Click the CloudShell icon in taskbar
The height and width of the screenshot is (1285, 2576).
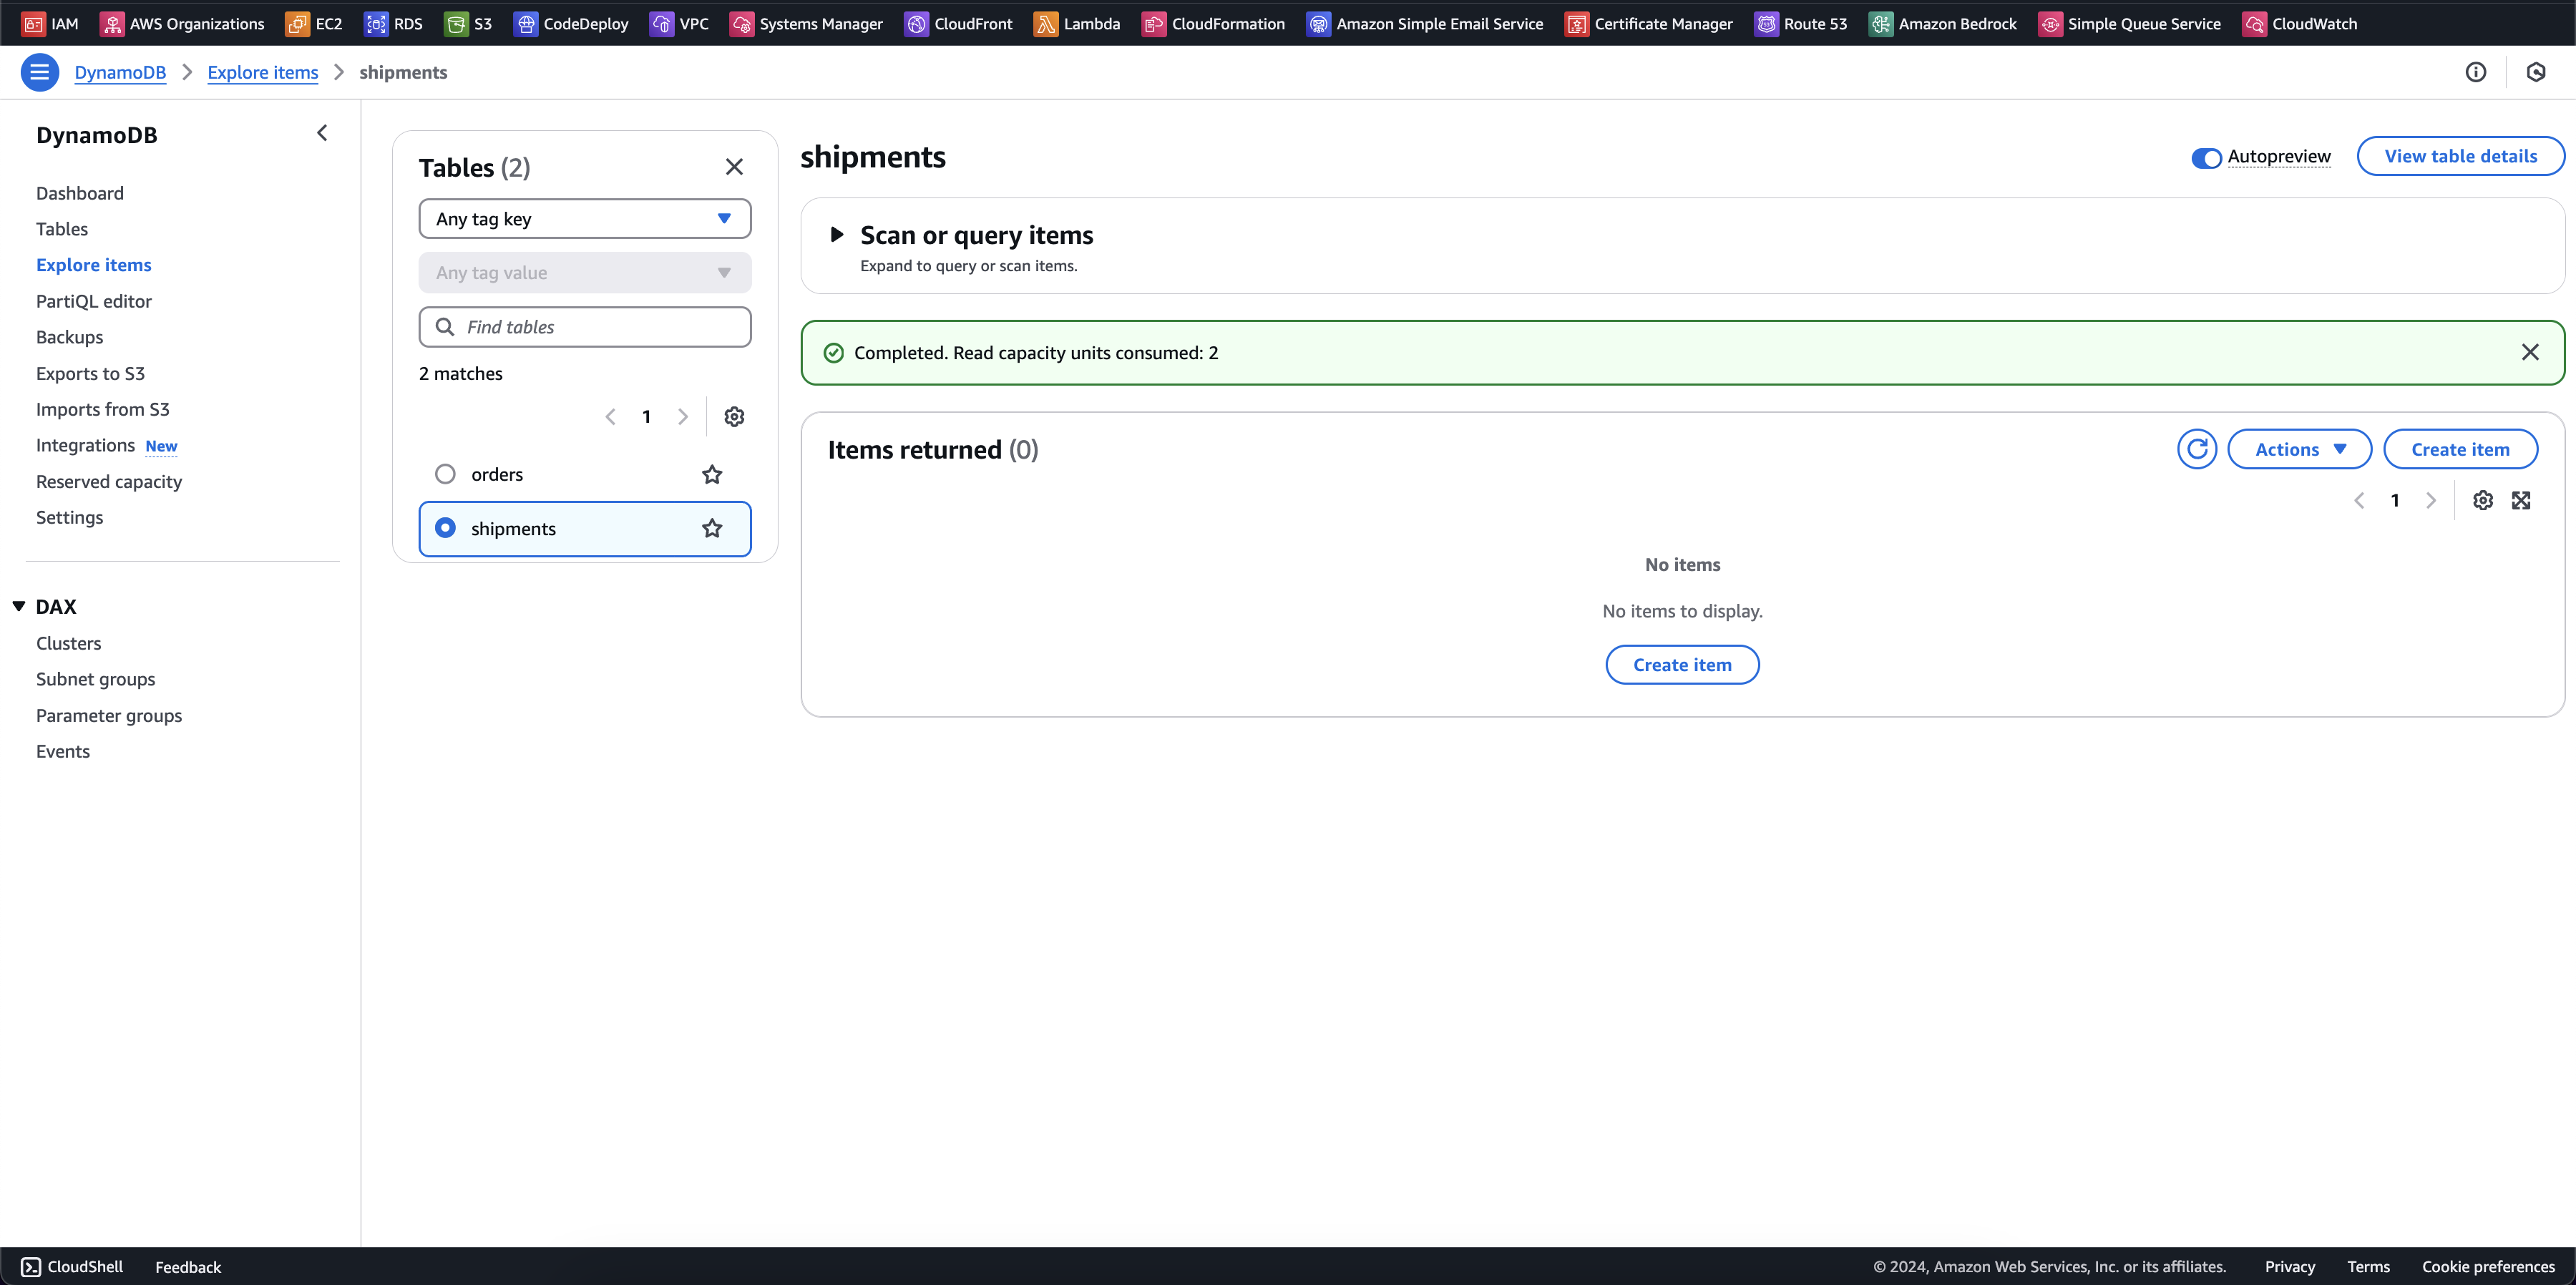pyautogui.click(x=31, y=1267)
